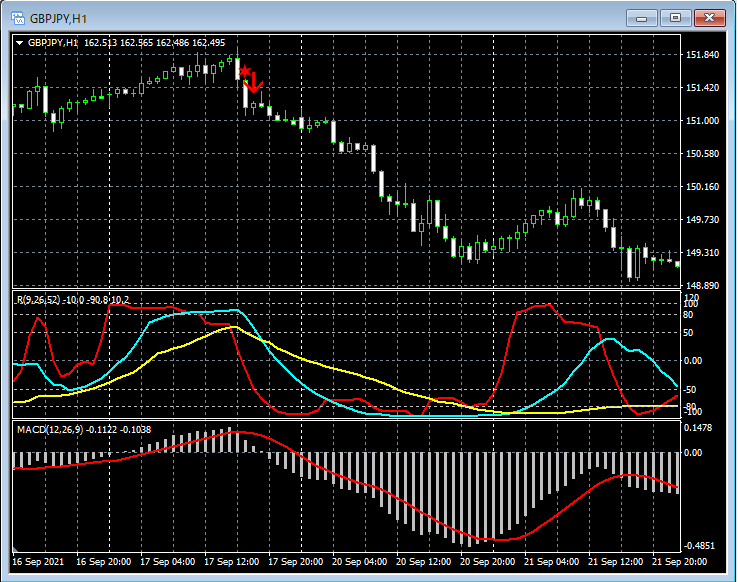Click the -50 level on R indicator scale
The width and height of the screenshot is (738, 582).
(690, 390)
